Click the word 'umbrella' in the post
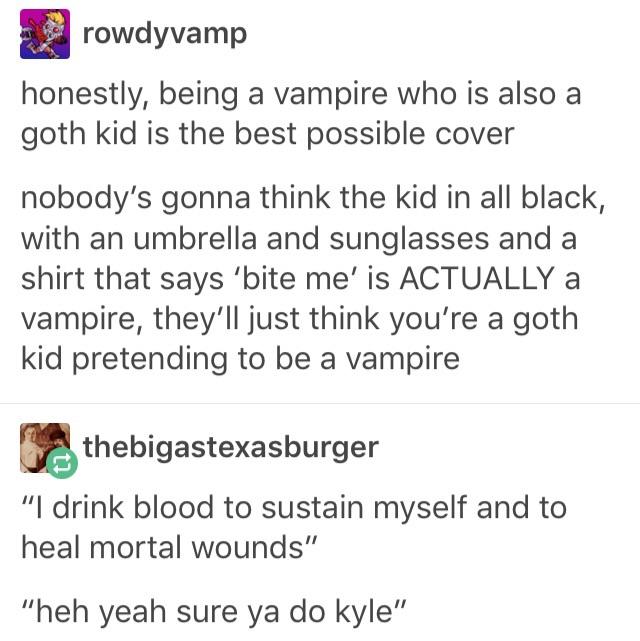This screenshot has height=641, width=640. pyautogui.click(x=195, y=239)
